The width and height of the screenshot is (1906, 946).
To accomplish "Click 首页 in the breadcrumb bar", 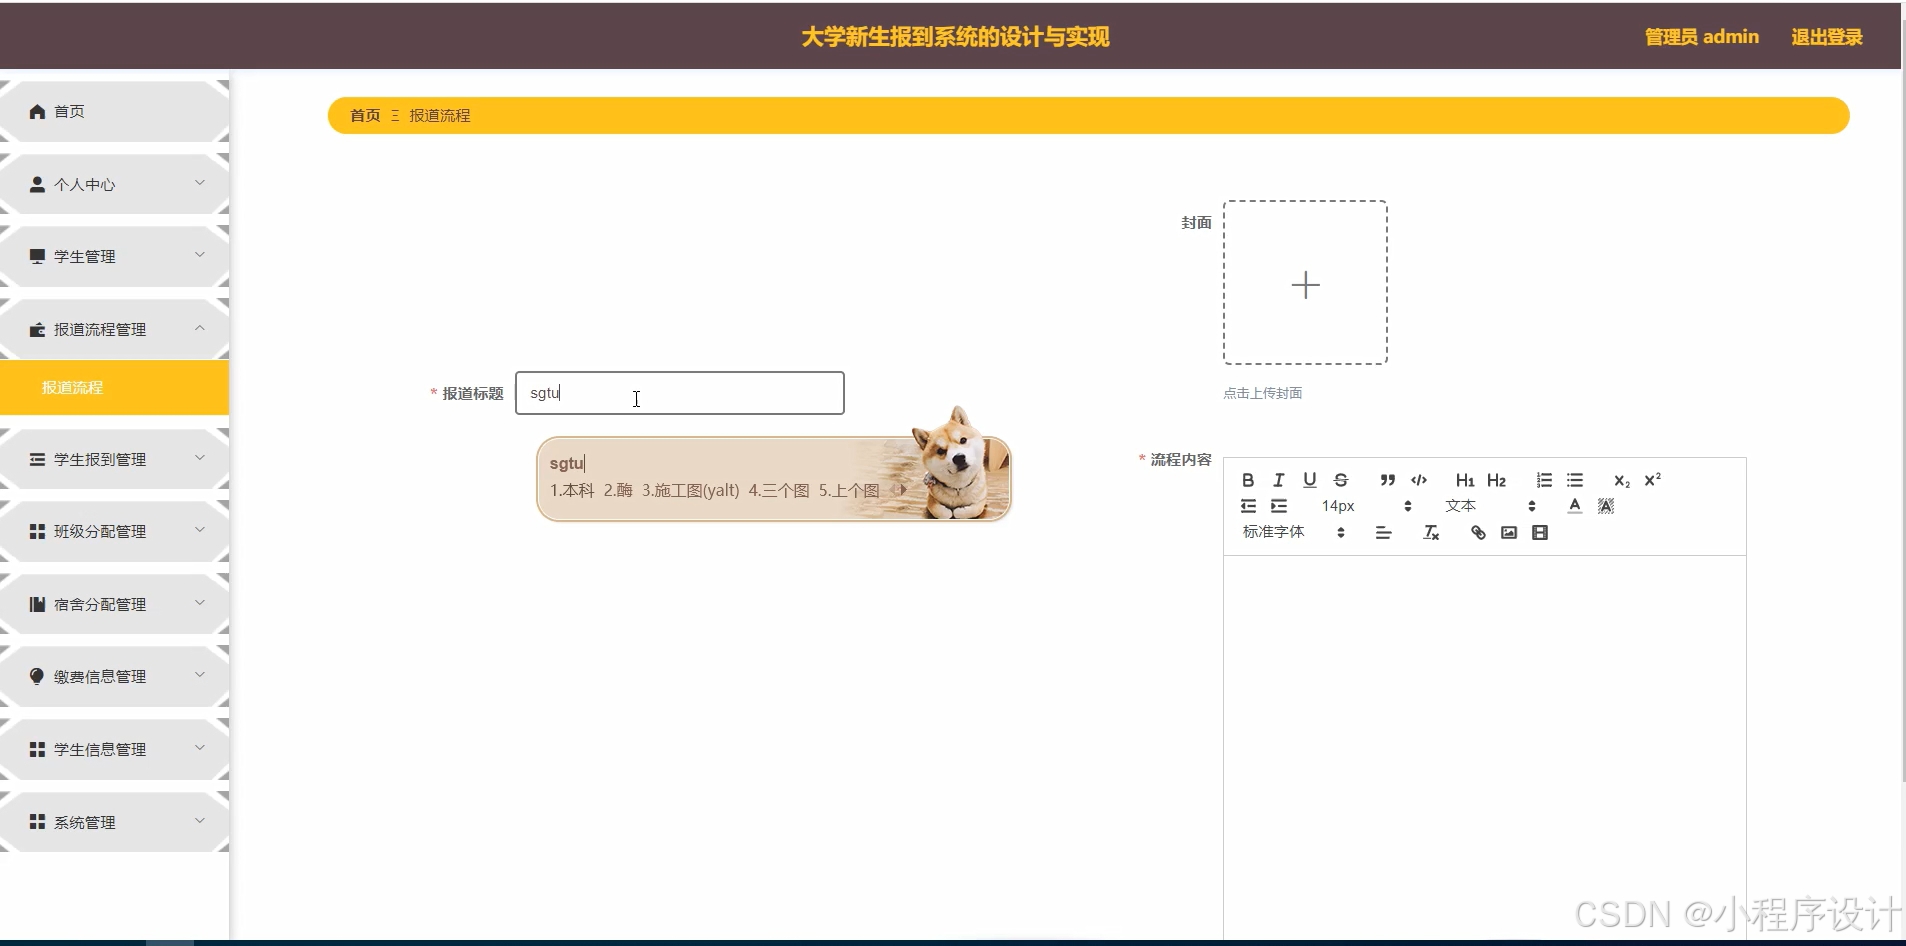I will 365,115.
